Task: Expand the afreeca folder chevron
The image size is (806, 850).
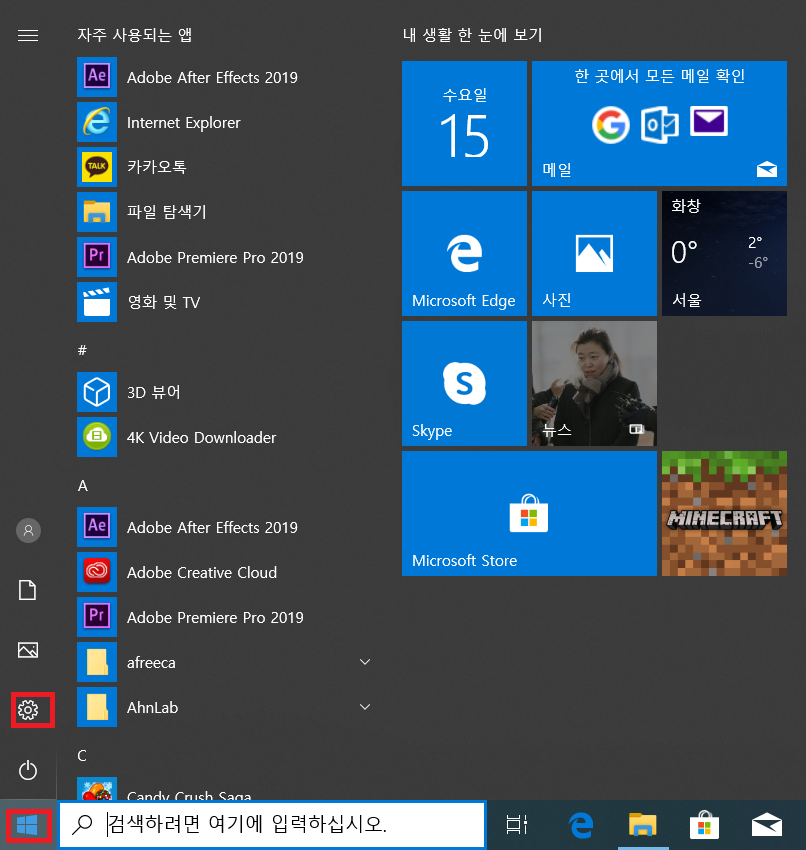Action: coord(365,662)
